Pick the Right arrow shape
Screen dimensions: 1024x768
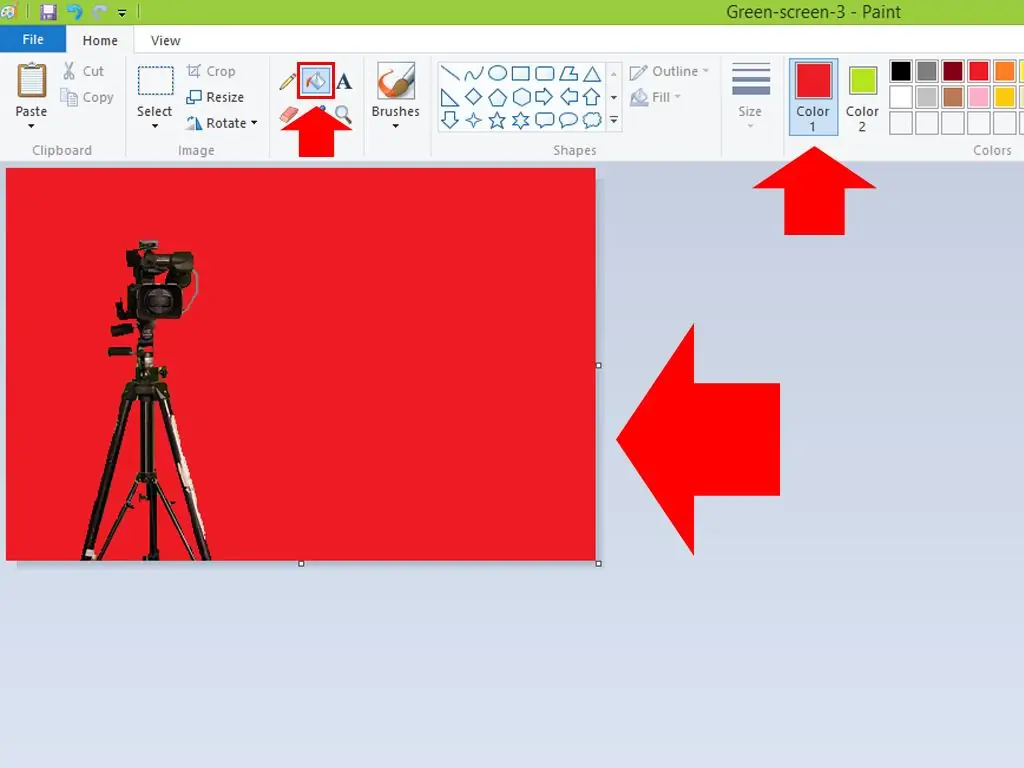(544, 97)
